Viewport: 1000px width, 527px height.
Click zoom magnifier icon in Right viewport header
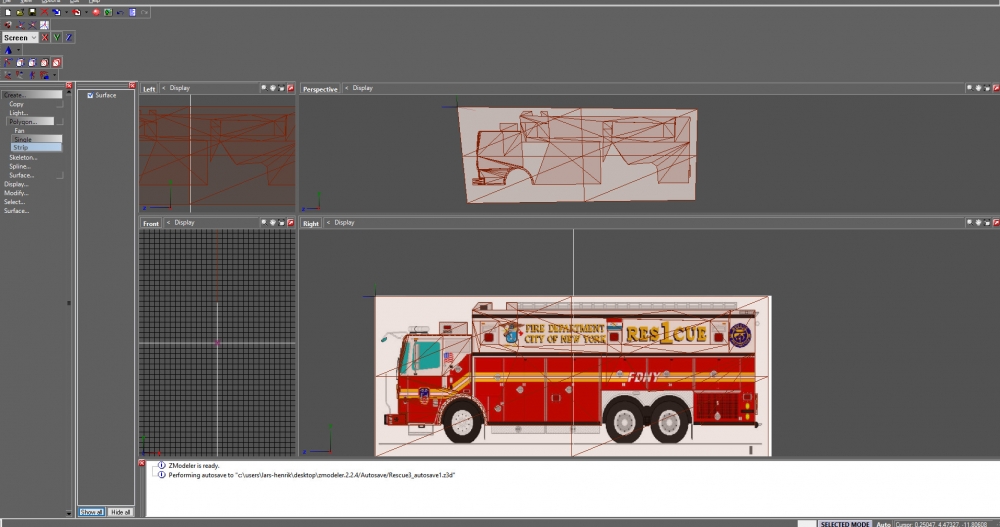969,223
